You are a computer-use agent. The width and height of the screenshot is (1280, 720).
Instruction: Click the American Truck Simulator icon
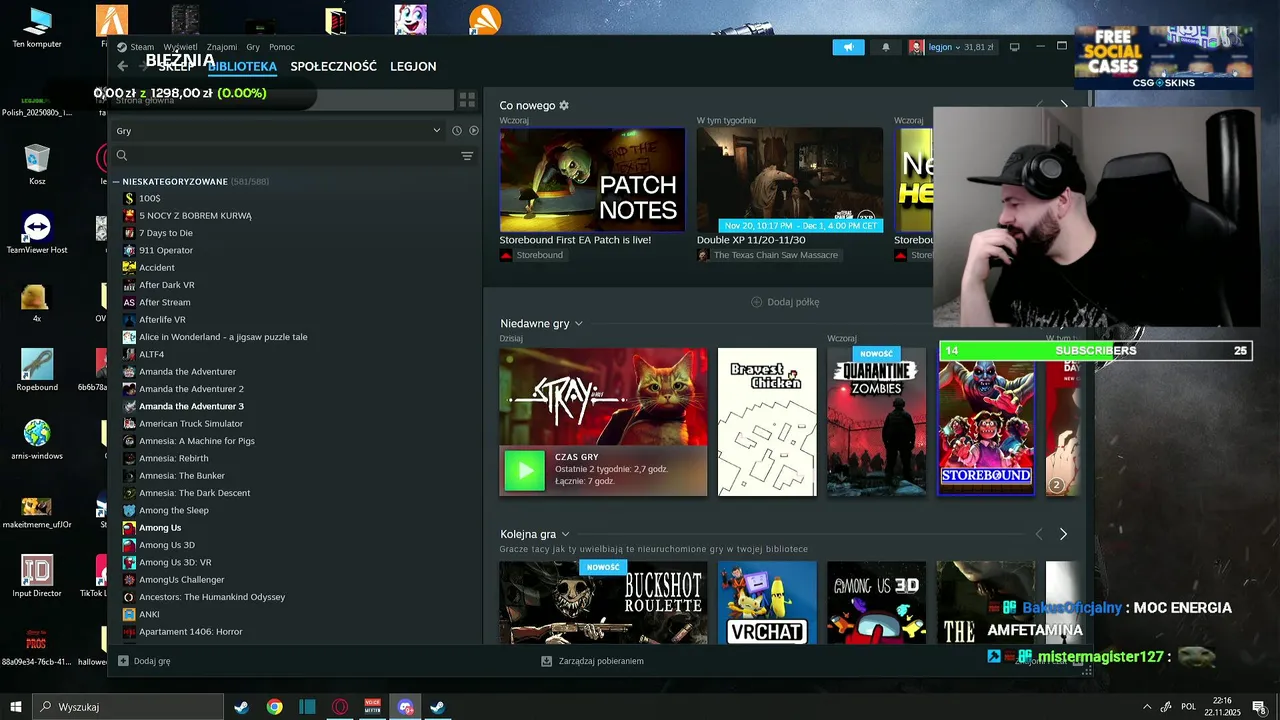[x=129, y=423]
